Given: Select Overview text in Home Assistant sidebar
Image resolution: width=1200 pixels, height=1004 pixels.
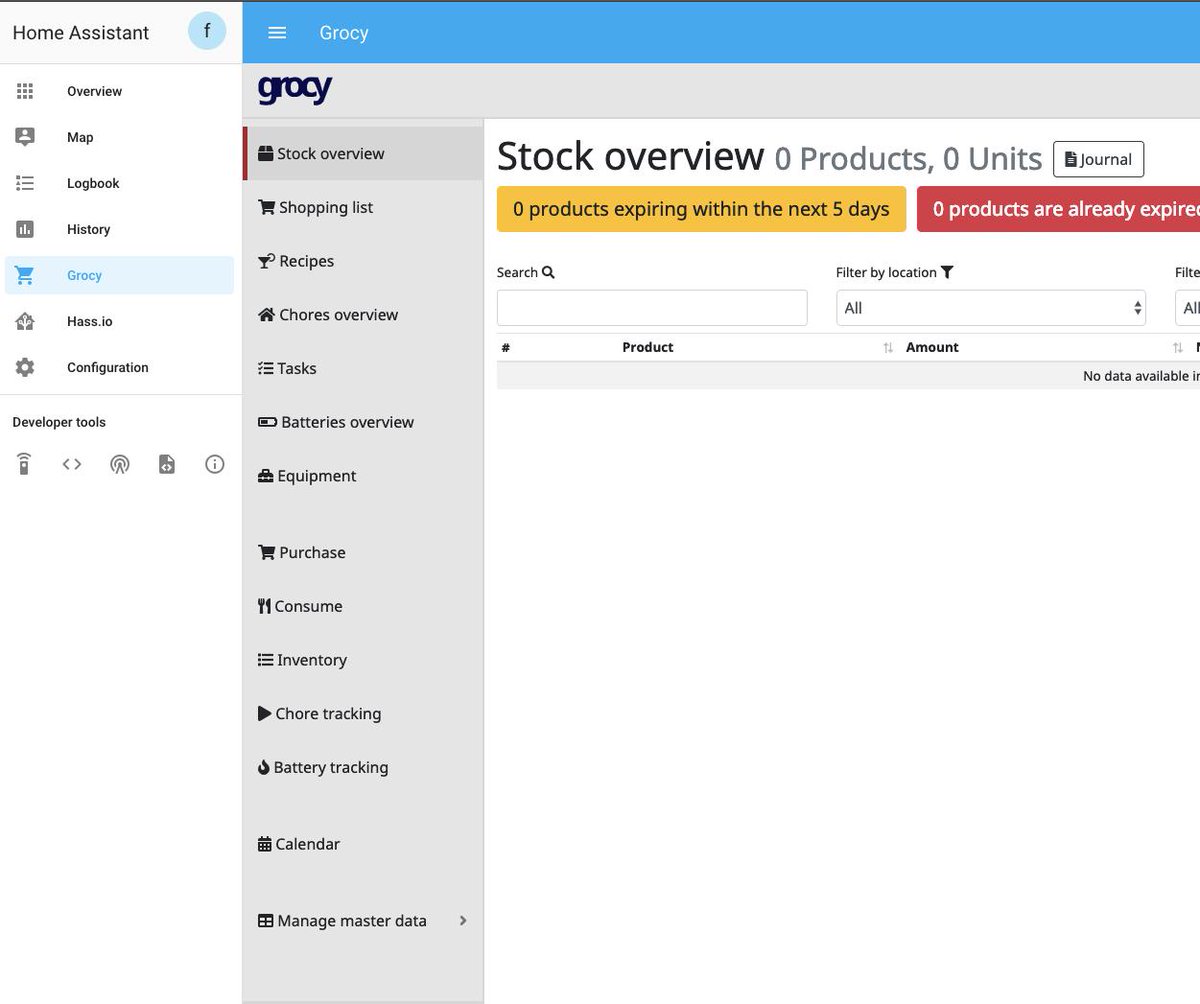Looking at the screenshot, I should point(94,91).
